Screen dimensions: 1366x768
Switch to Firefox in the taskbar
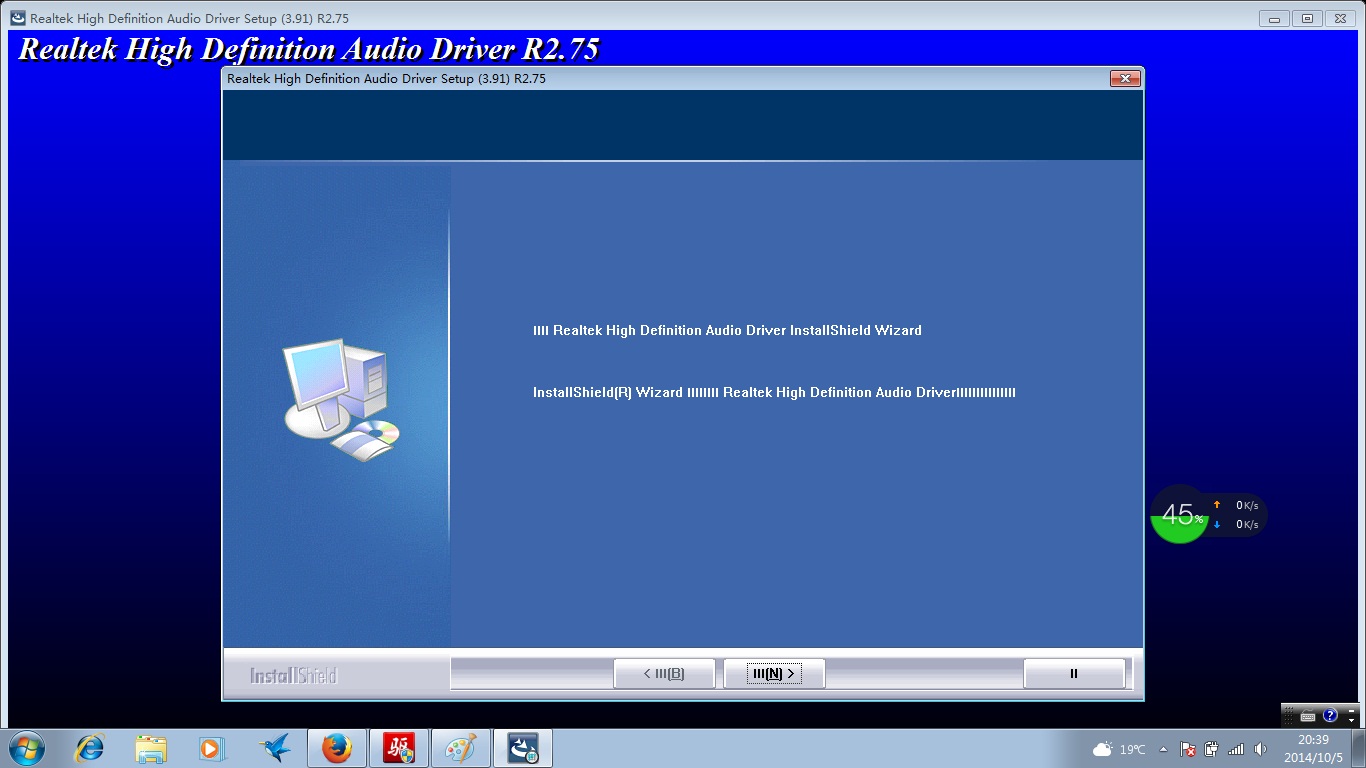(336, 748)
